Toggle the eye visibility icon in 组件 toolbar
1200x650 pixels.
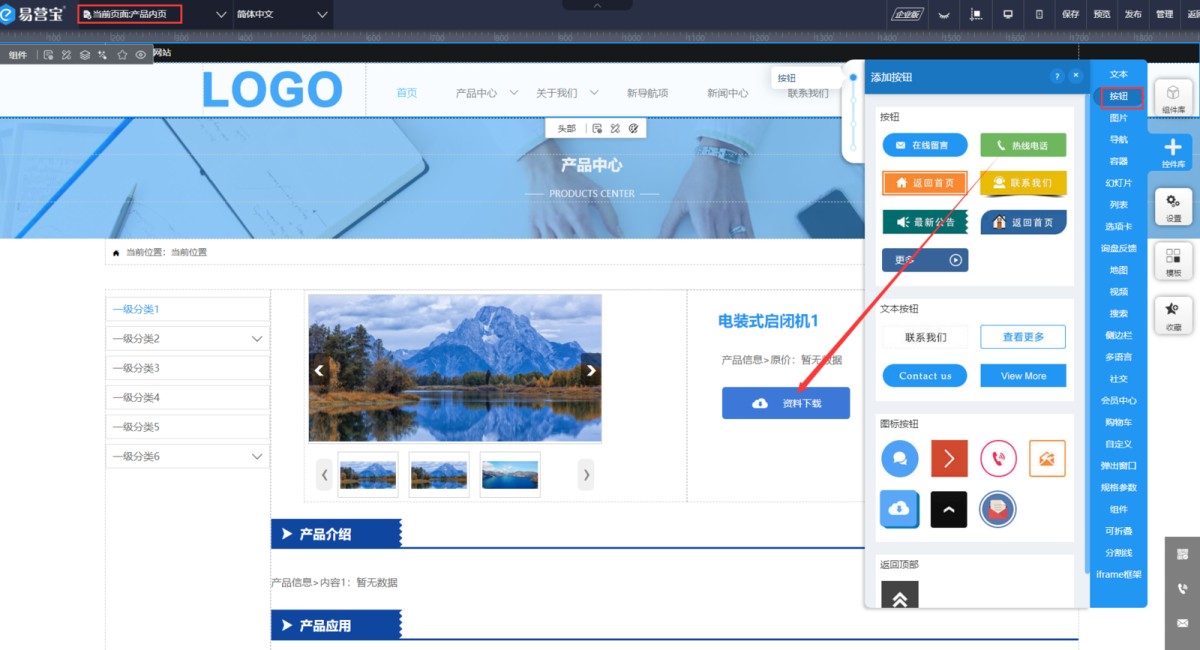pos(141,55)
